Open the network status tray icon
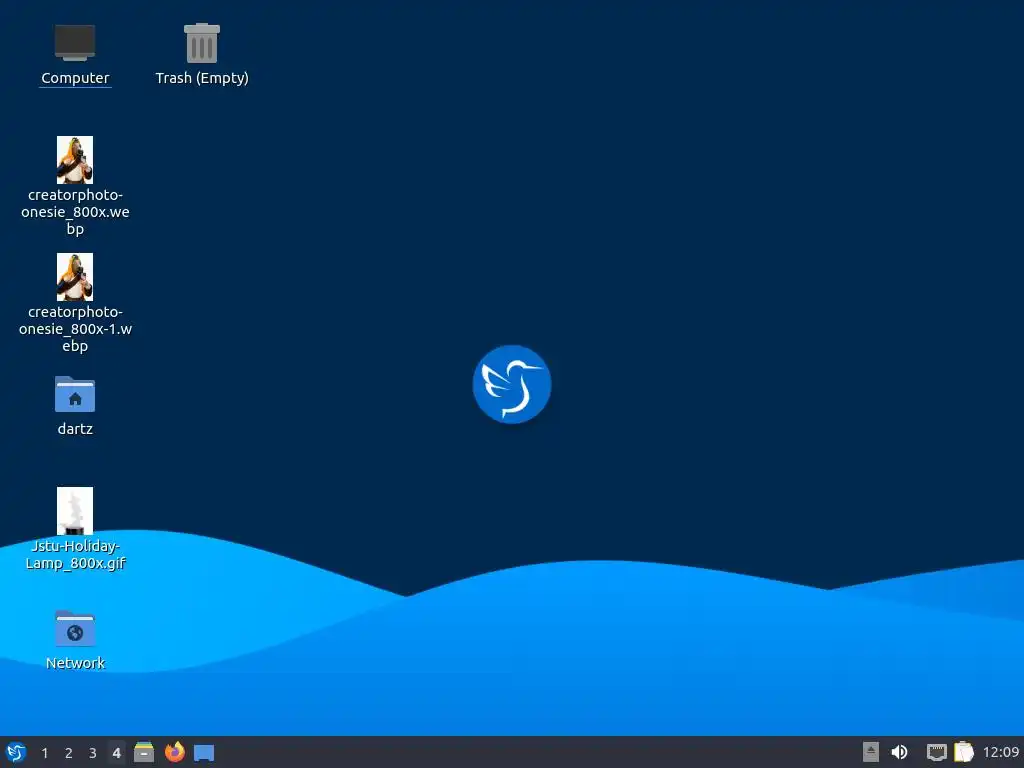The image size is (1024, 768). [x=936, y=752]
